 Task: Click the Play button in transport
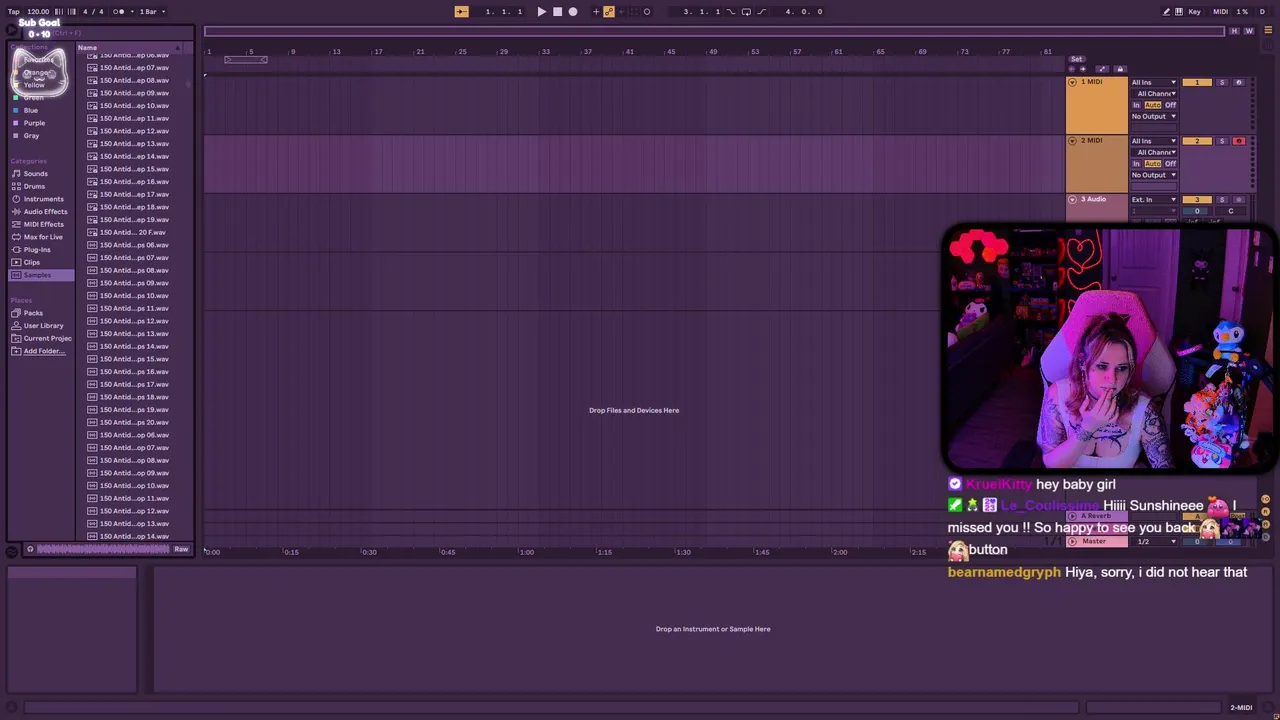(x=541, y=12)
